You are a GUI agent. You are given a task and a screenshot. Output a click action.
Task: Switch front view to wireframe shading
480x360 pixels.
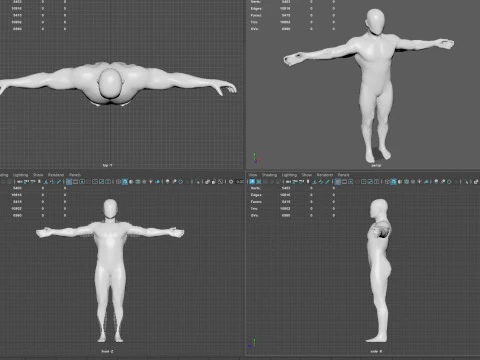[x=118, y=182]
